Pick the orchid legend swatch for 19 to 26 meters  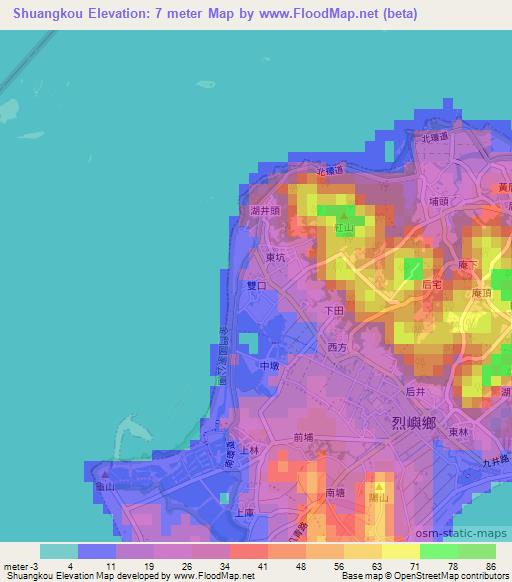(173, 551)
